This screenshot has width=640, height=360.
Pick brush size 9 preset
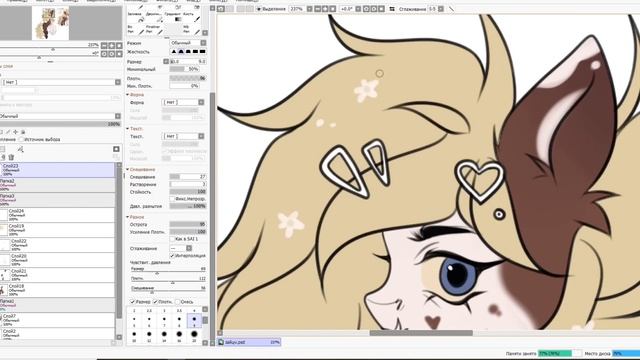[194, 320]
